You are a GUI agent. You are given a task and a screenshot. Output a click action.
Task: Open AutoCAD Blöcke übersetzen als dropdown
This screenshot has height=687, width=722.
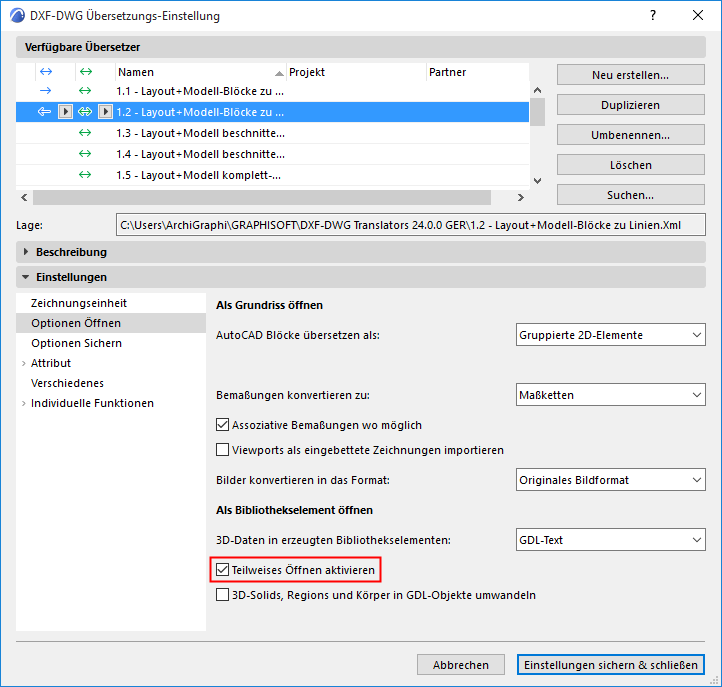[611, 335]
